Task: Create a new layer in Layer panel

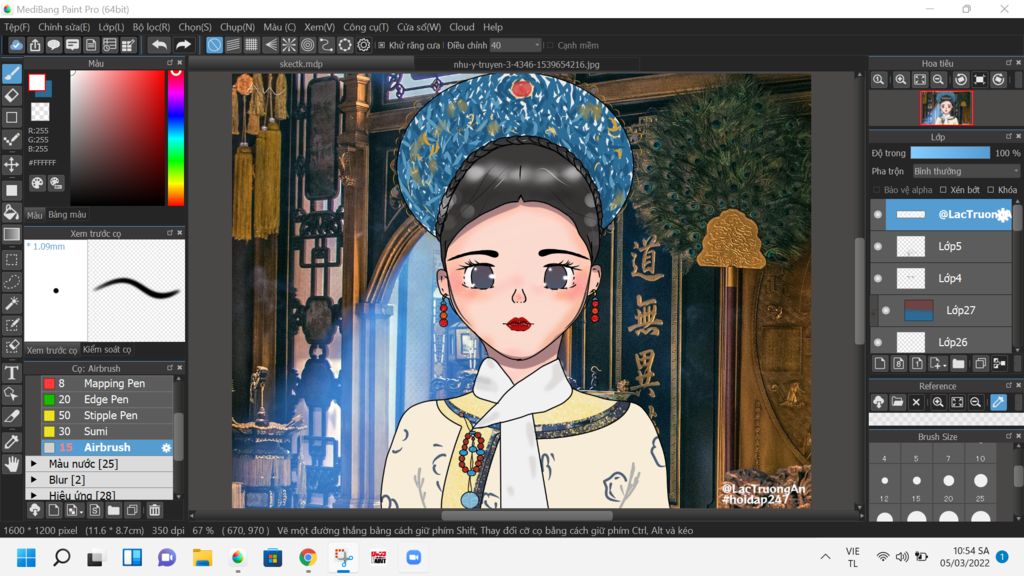Action: [x=880, y=364]
